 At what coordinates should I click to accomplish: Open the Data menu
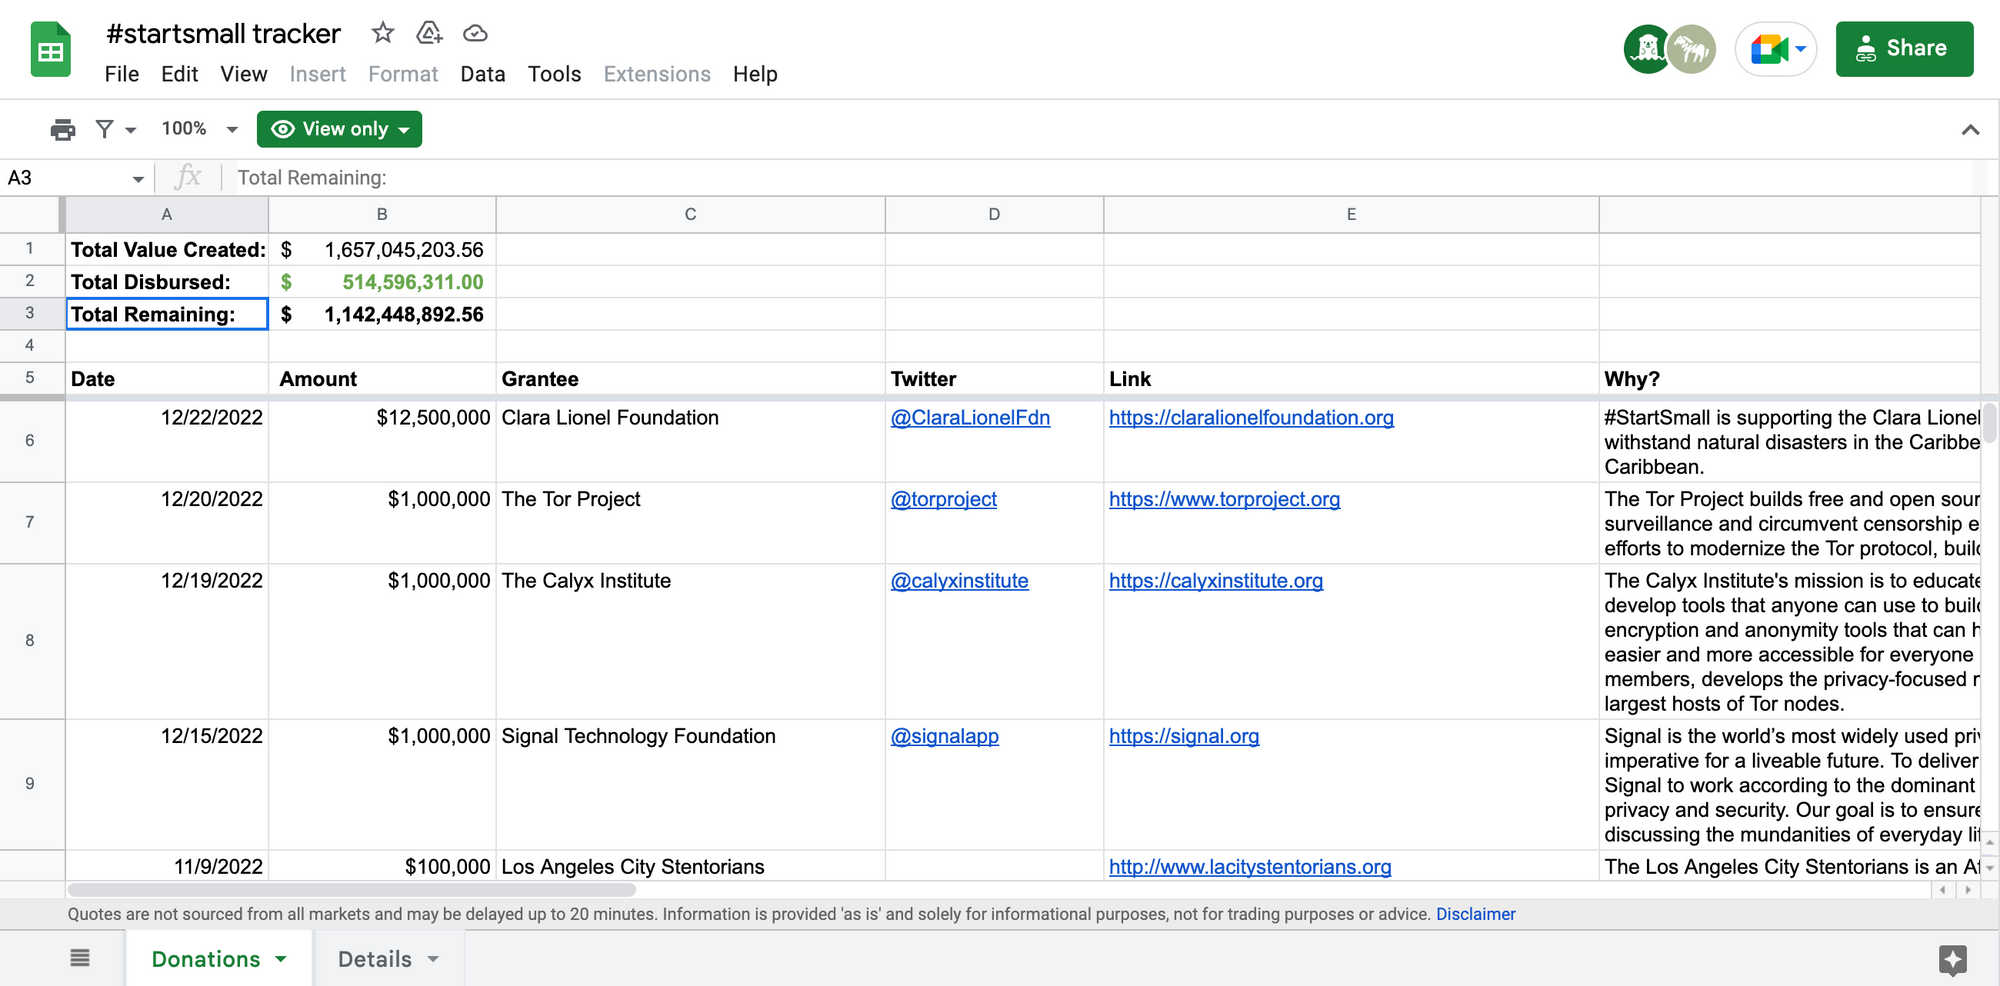(x=483, y=74)
